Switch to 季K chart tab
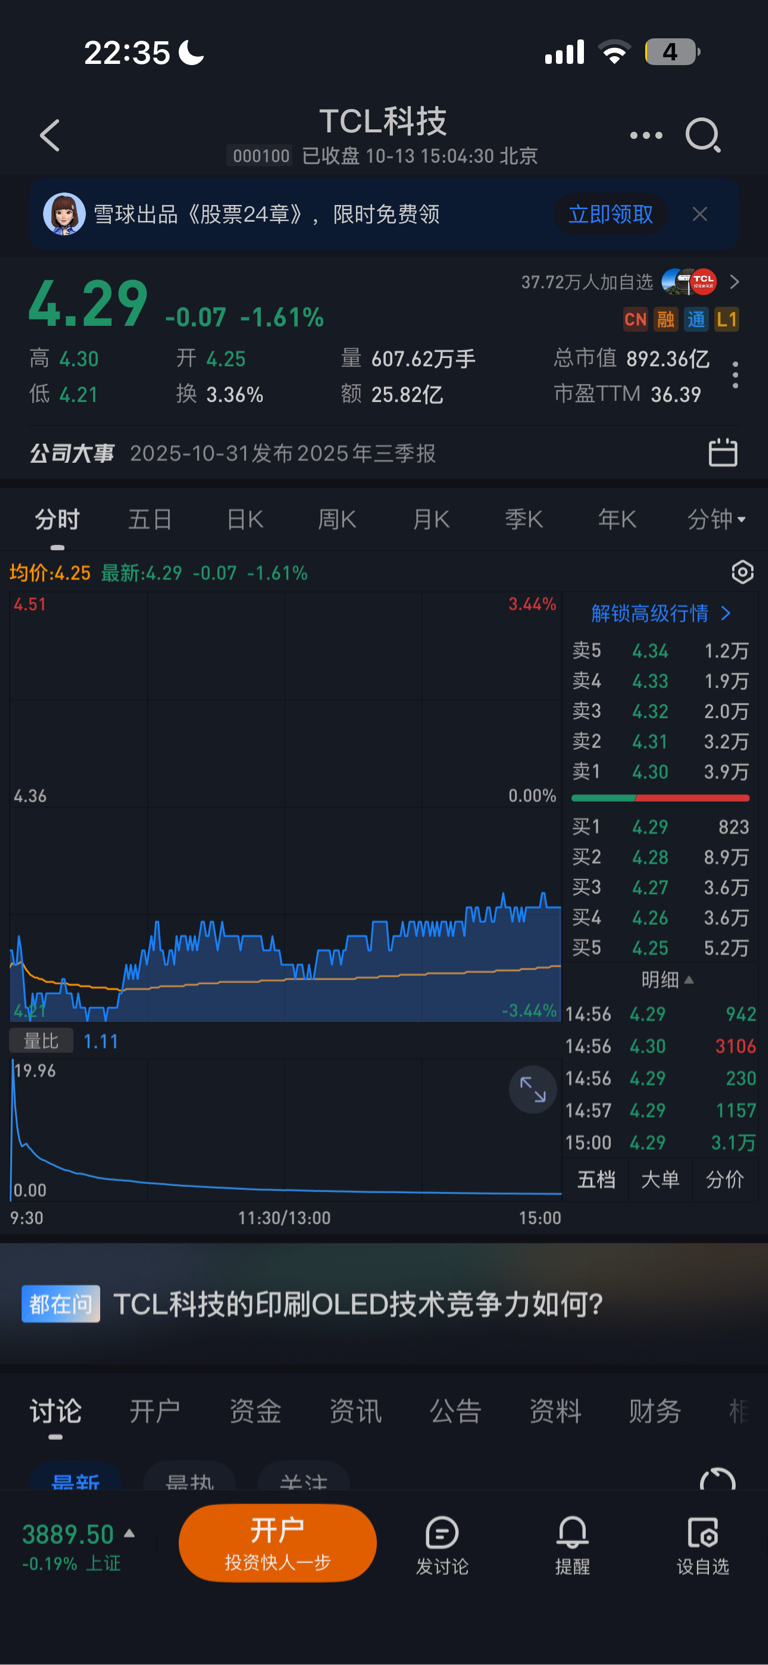768x1665 pixels. 524,519
